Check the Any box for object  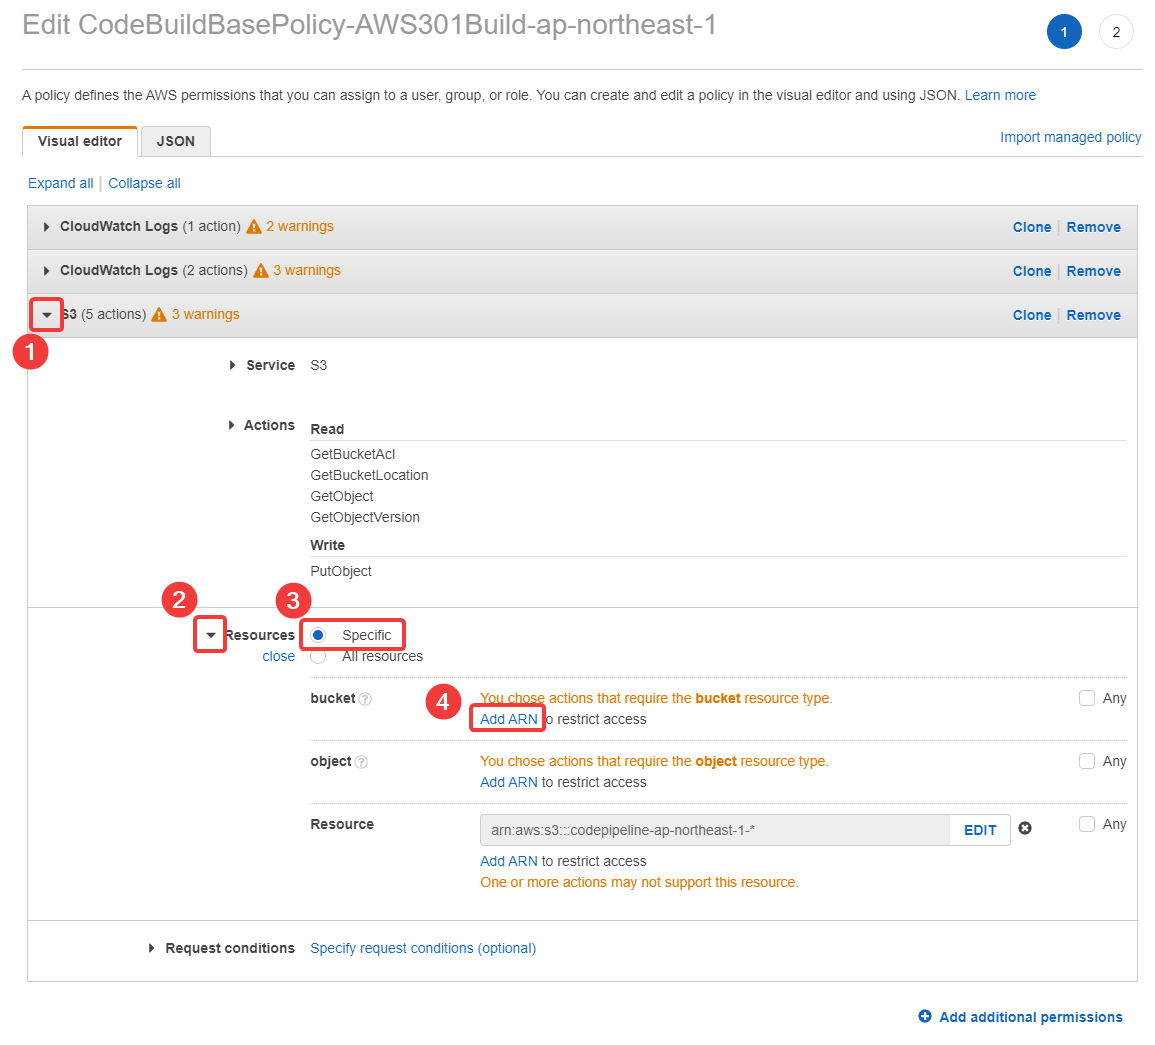[x=1086, y=761]
